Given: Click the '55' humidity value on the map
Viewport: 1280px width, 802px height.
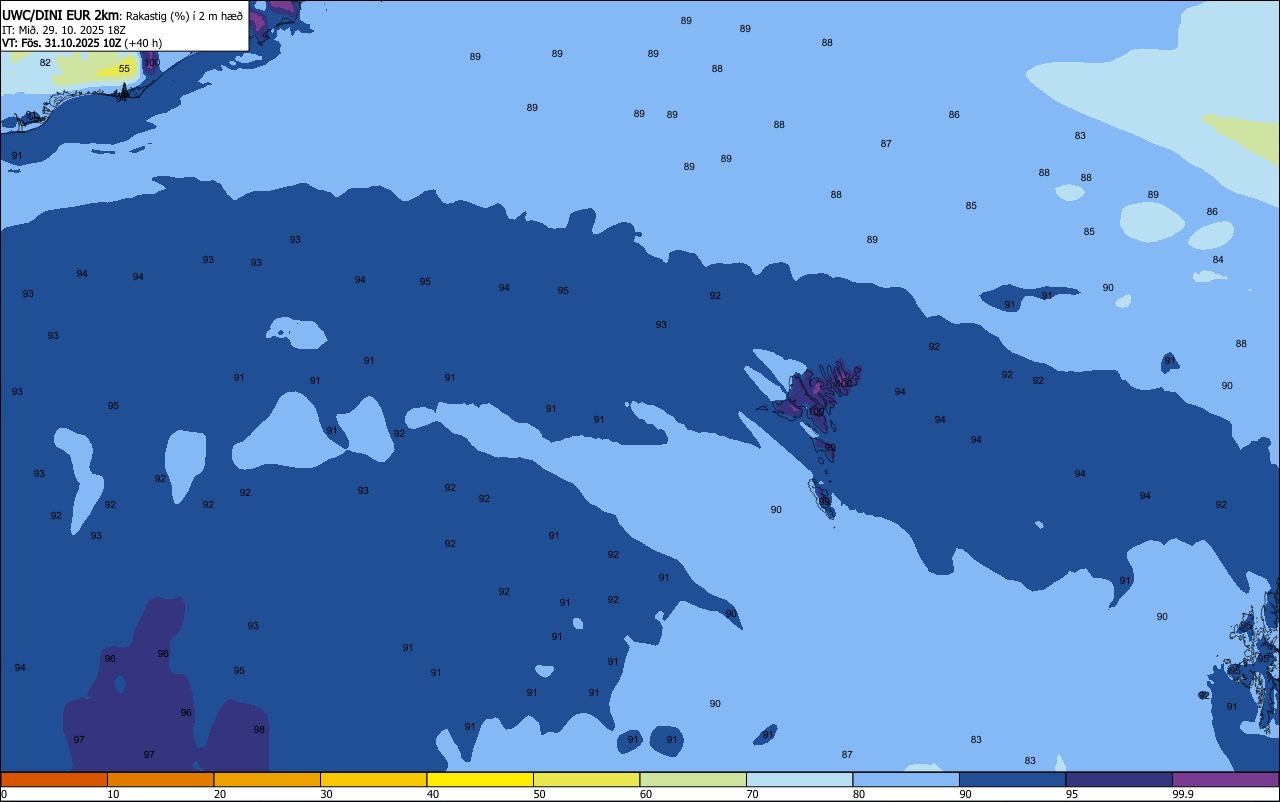Looking at the screenshot, I should coord(124,69).
